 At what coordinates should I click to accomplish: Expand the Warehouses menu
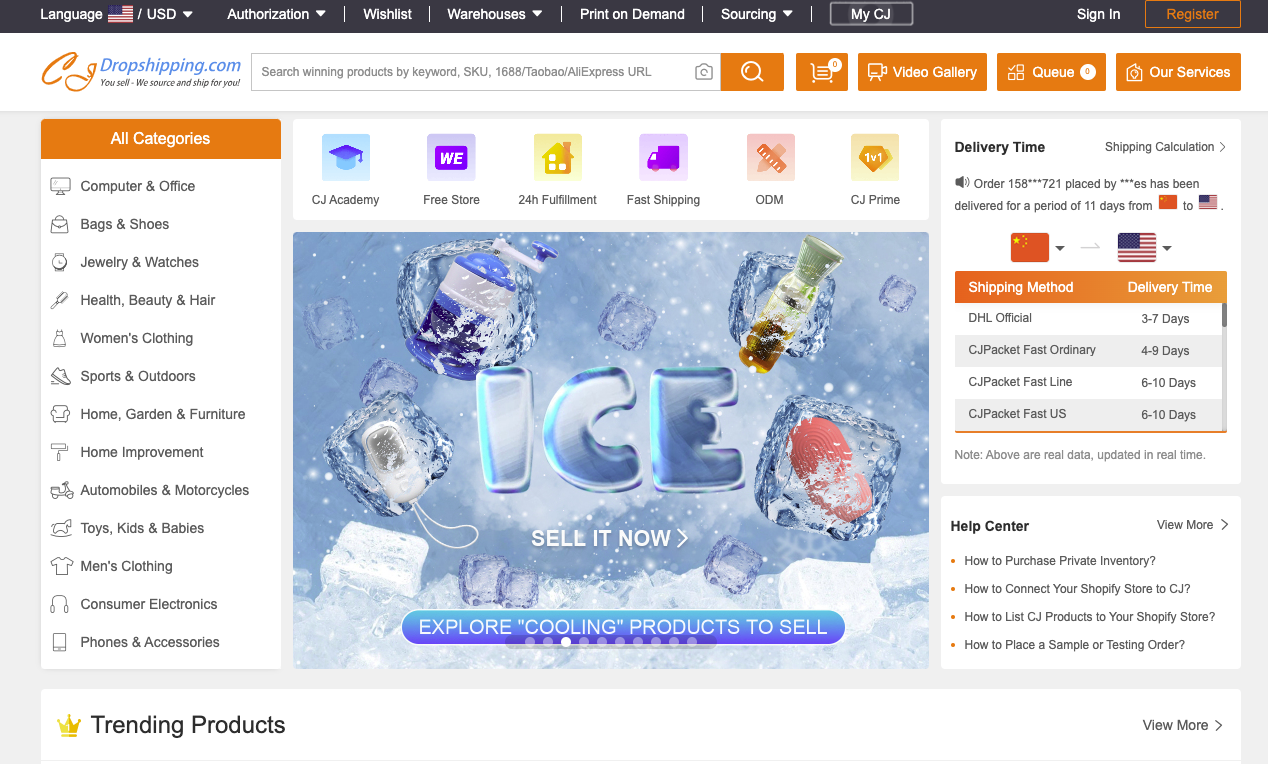[x=495, y=14]
